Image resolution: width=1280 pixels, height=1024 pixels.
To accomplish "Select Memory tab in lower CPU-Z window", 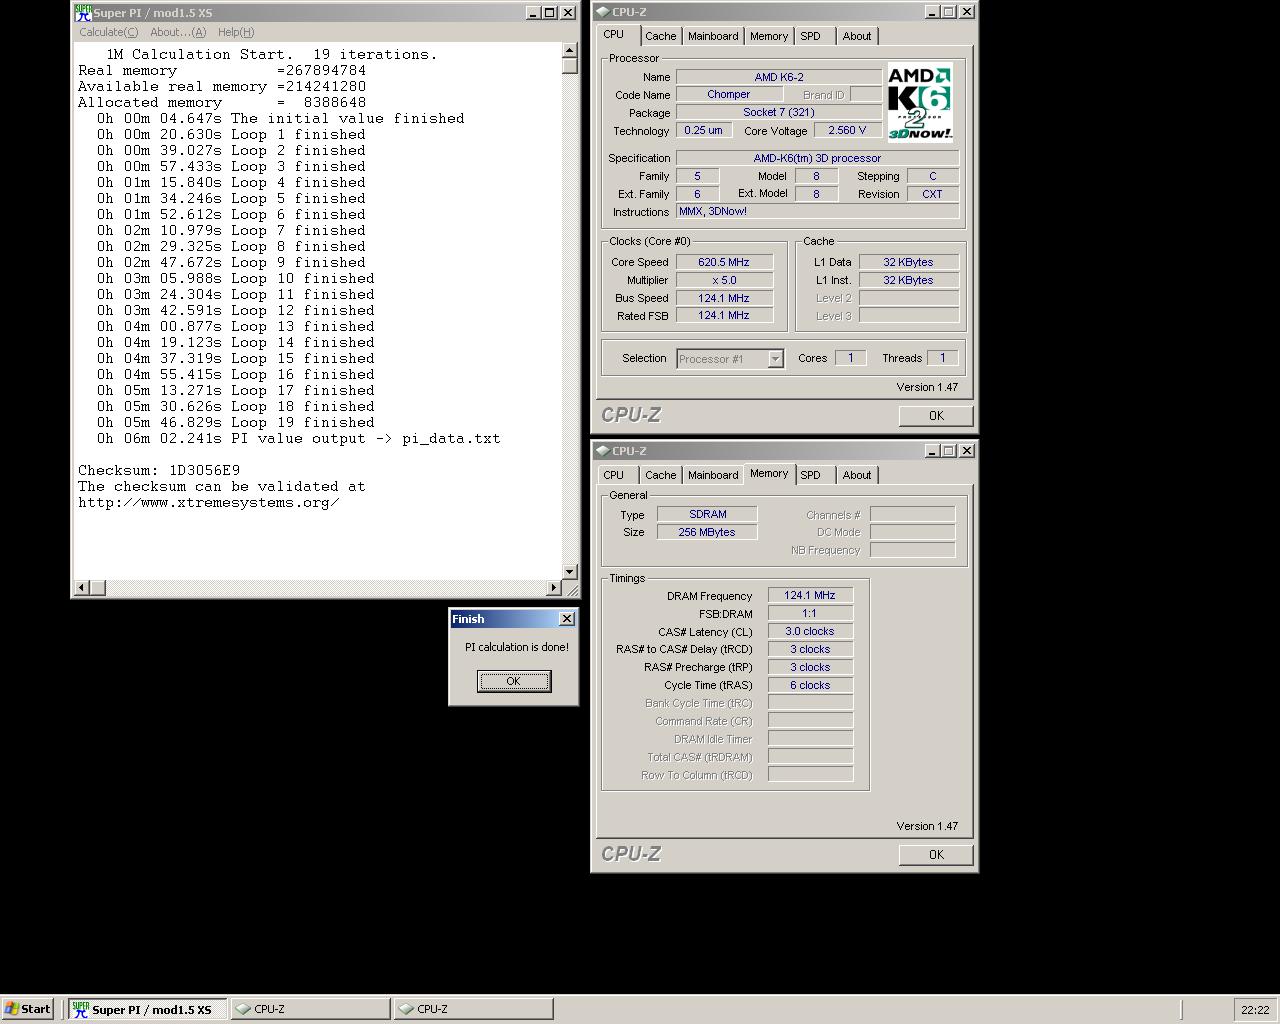I will pos(769,473).
